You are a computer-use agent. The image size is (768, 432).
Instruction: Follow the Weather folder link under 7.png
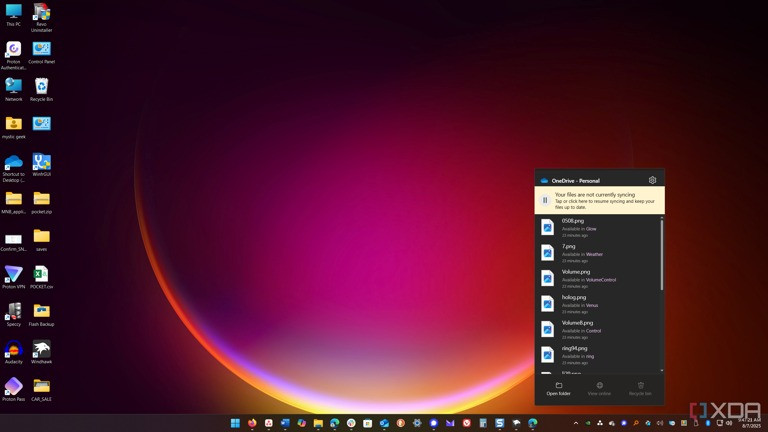tap(594, 254)
